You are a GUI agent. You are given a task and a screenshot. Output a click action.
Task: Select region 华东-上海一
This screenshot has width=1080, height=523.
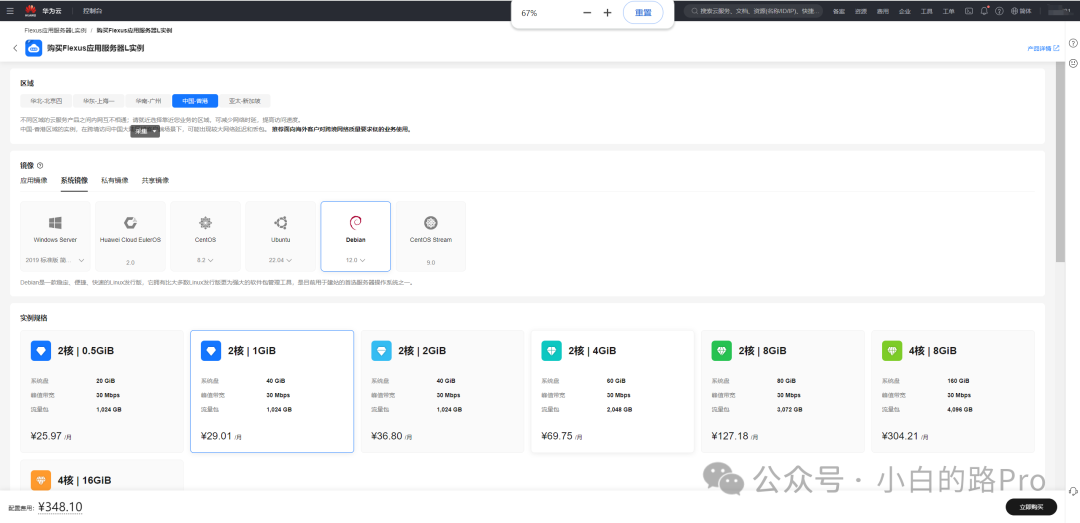98,101
